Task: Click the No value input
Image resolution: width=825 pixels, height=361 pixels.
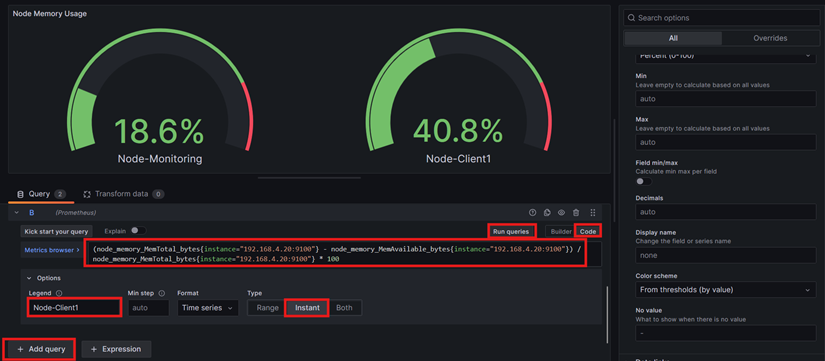Action: click(x=726, y=333)
